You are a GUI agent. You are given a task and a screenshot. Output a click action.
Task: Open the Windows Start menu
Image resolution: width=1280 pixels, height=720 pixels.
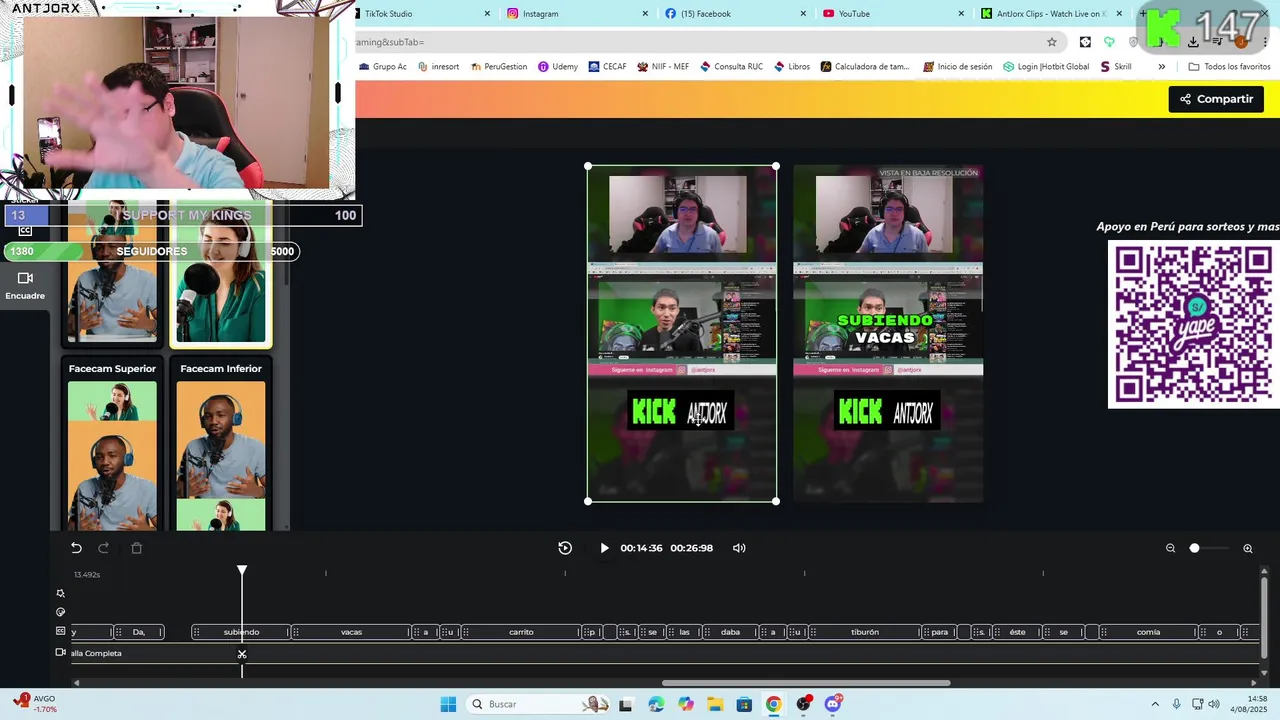point(448,704)
